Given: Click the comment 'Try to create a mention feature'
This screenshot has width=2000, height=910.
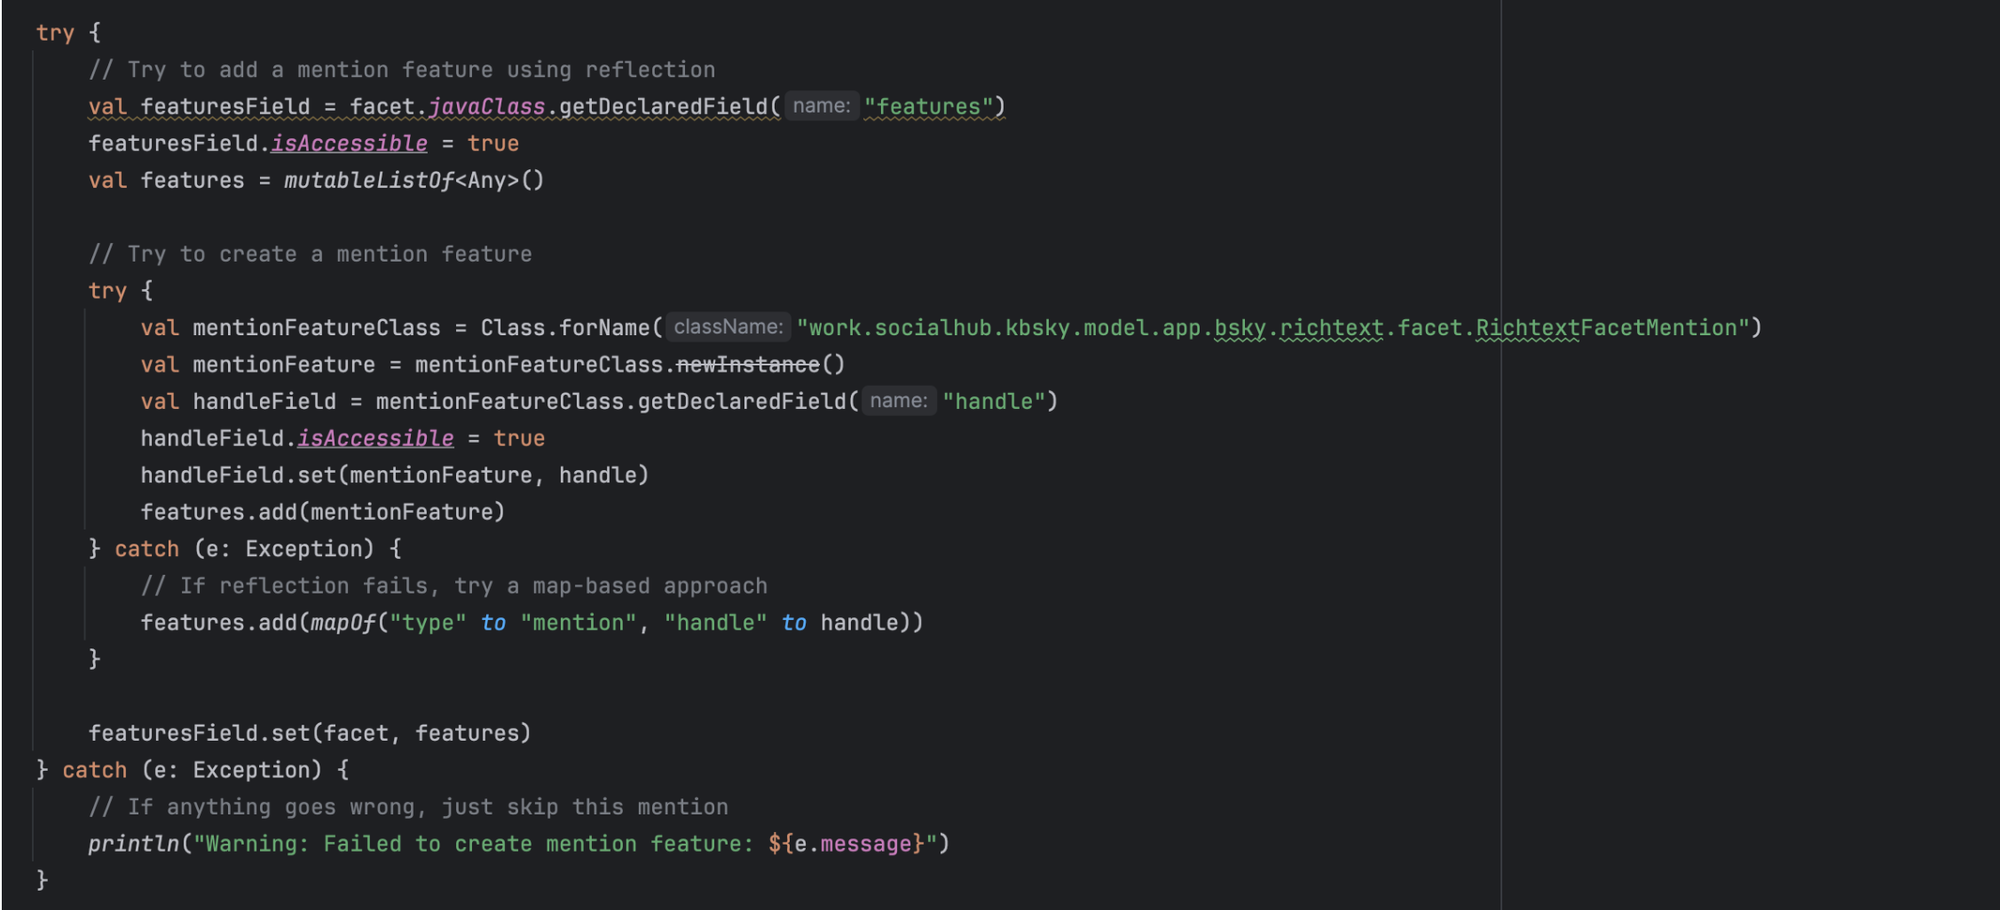Looking at the screenshot, I should coord(310,254).
